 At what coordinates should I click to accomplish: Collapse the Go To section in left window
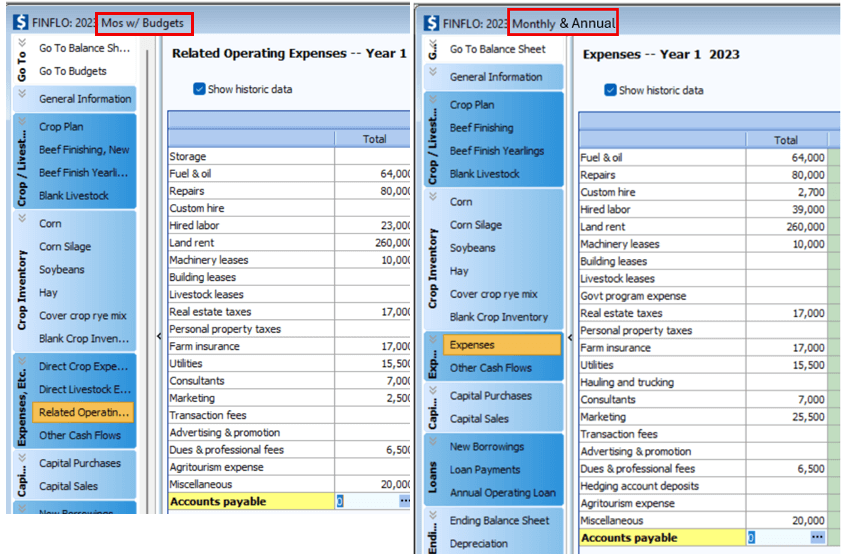22,43
